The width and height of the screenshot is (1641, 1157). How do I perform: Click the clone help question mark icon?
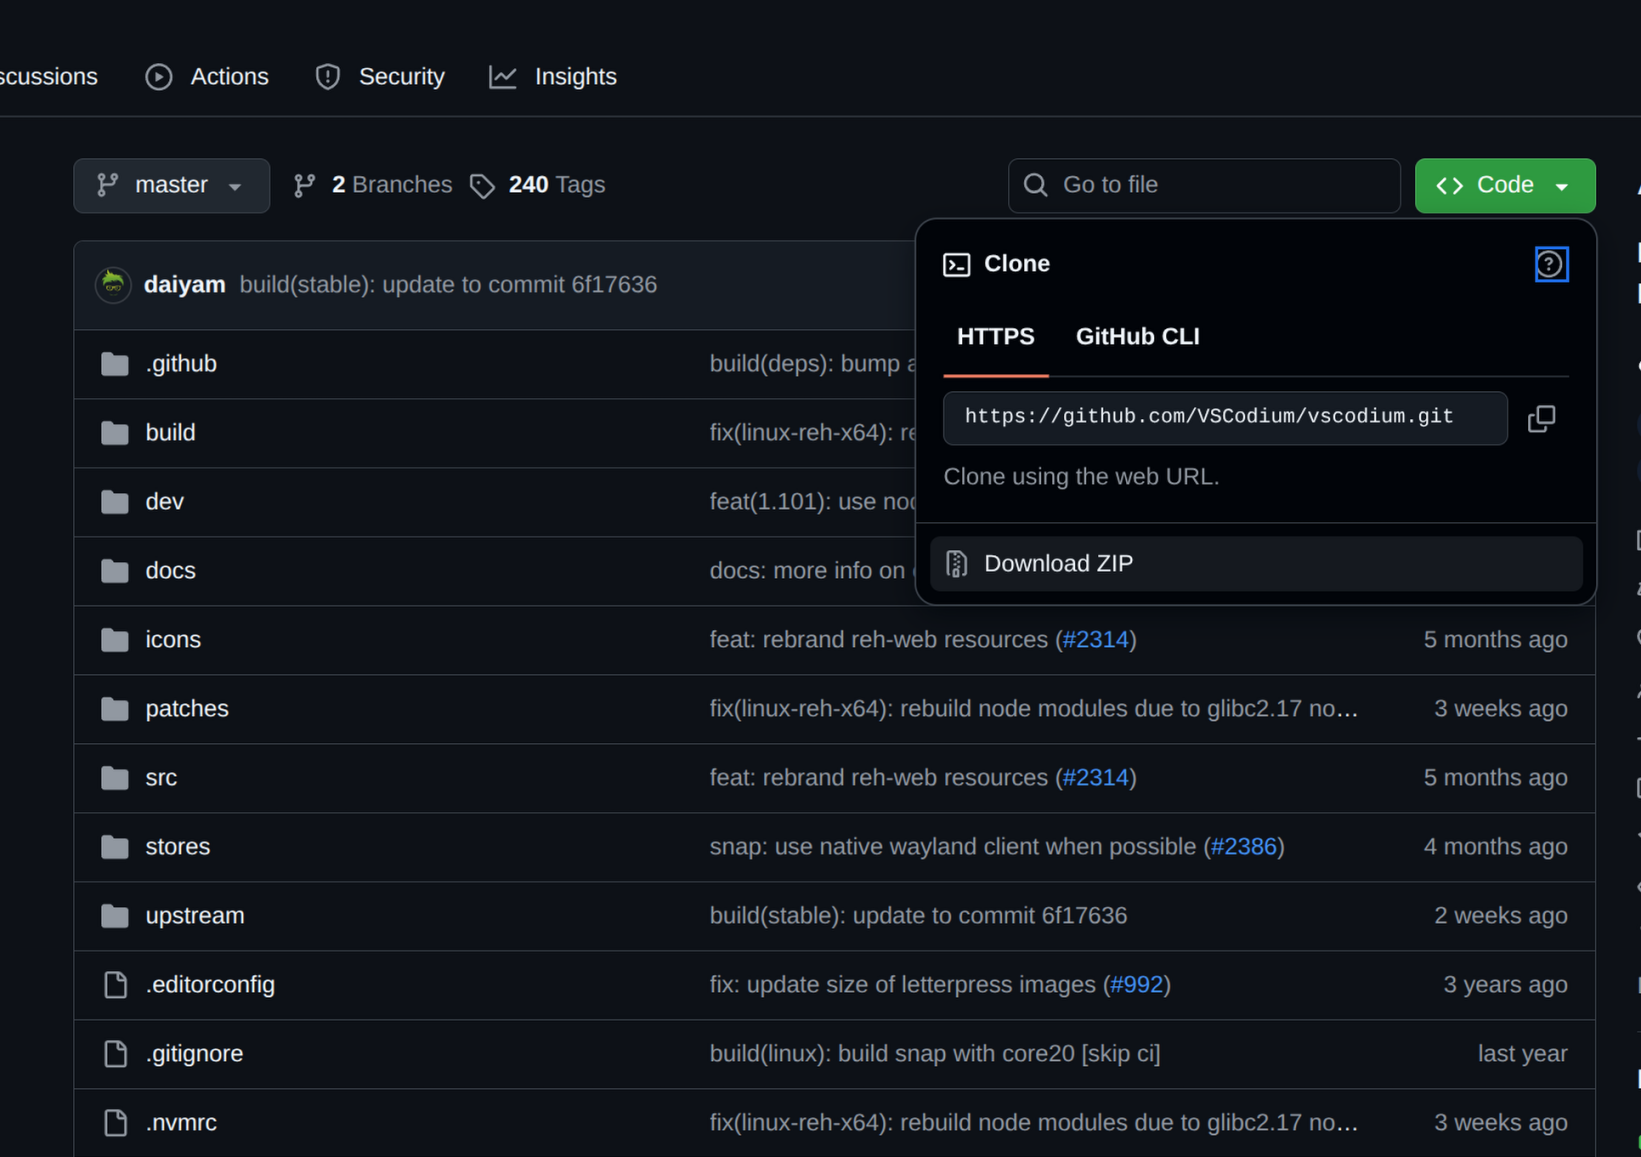coord(1551,264)
